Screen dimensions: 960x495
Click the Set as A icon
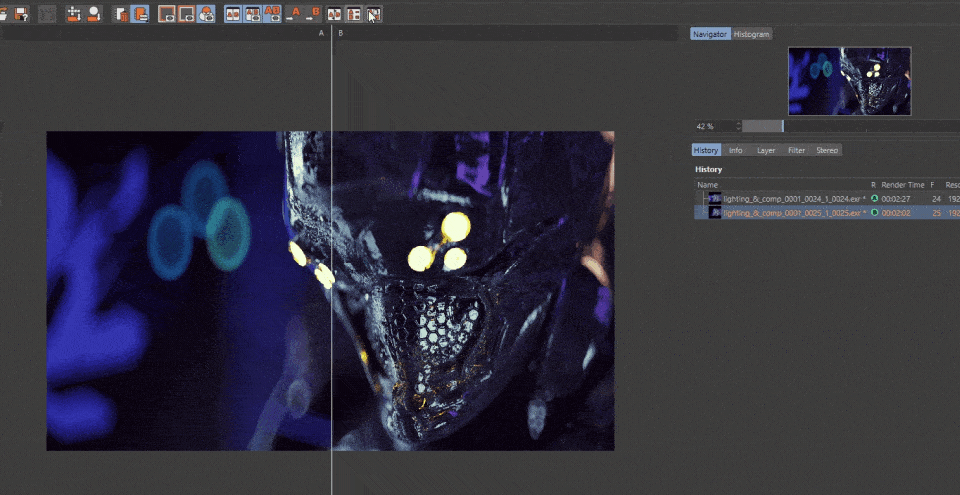pos(294,13)
